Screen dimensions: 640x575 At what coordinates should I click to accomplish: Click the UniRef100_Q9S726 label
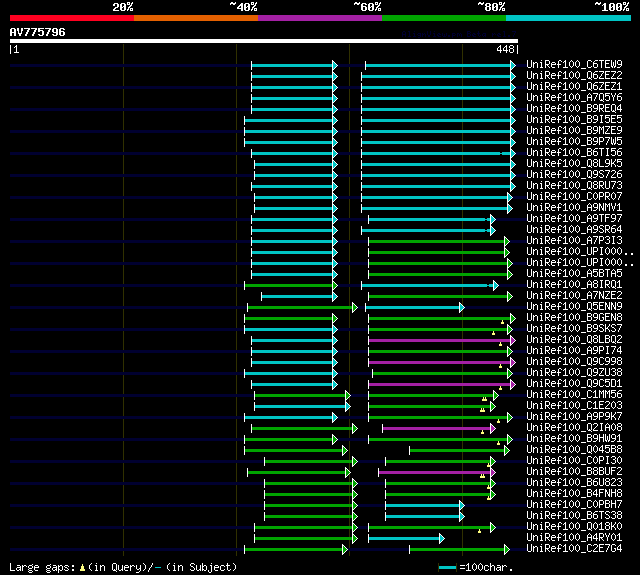[574, 175]
